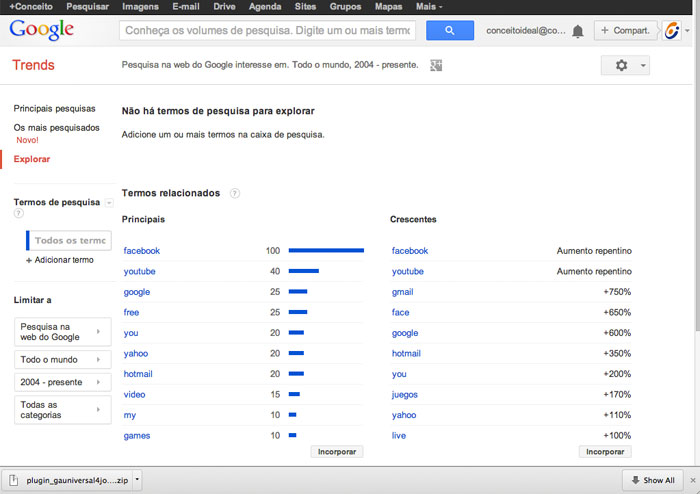Open +Conceito in the top bar
Viewport: 700px width, 494px height.
(x=31, y=7)
